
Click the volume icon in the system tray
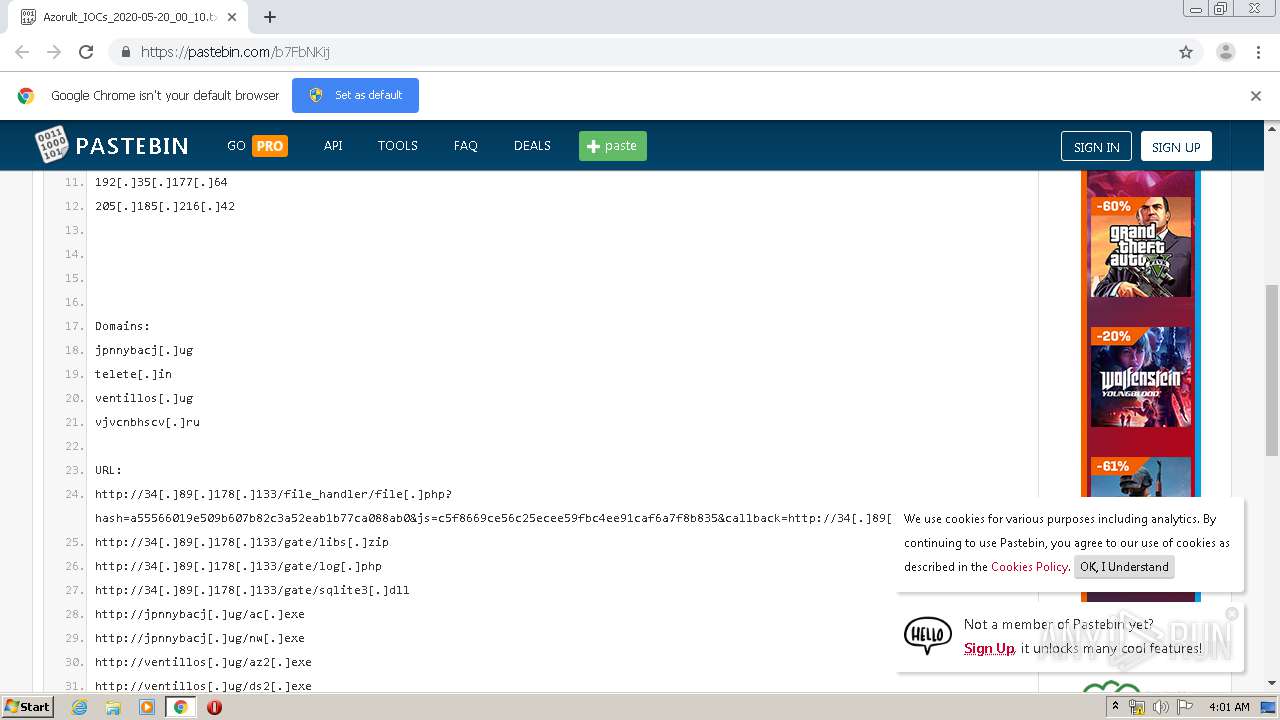(1159, 707)
